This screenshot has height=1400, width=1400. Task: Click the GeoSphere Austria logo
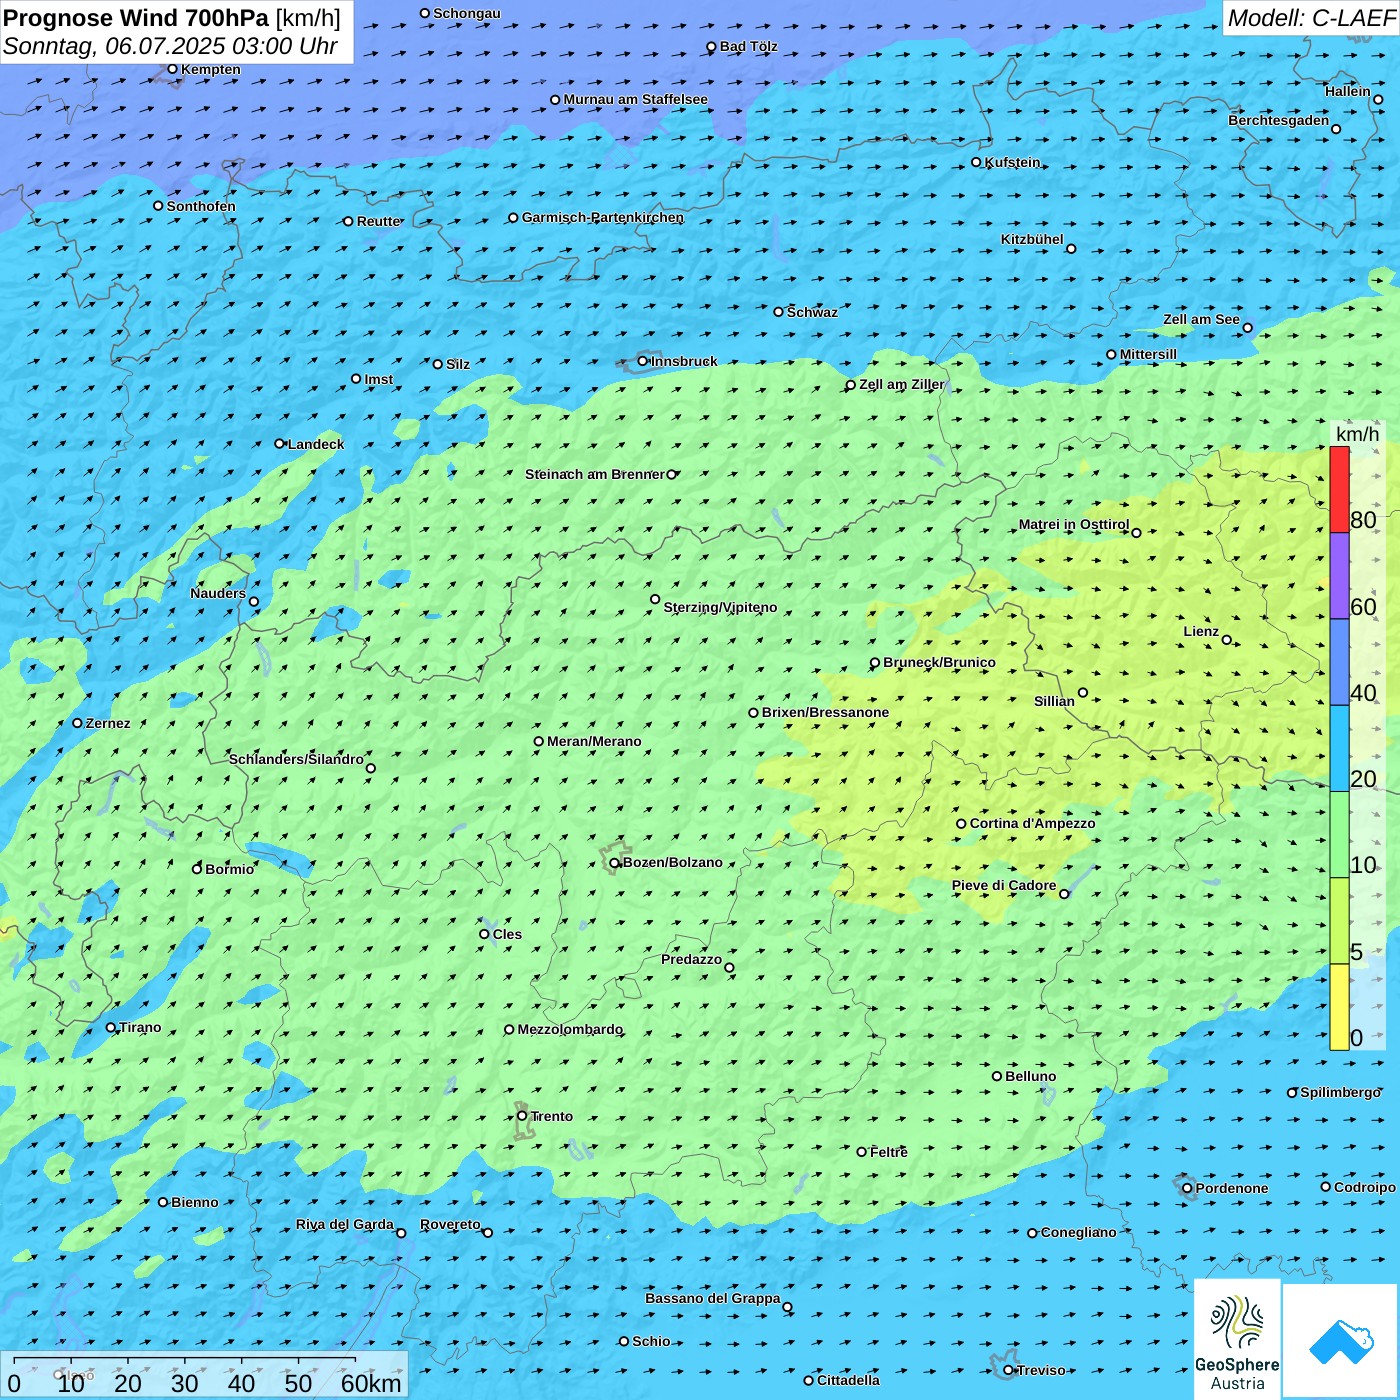point(1237,1340)
